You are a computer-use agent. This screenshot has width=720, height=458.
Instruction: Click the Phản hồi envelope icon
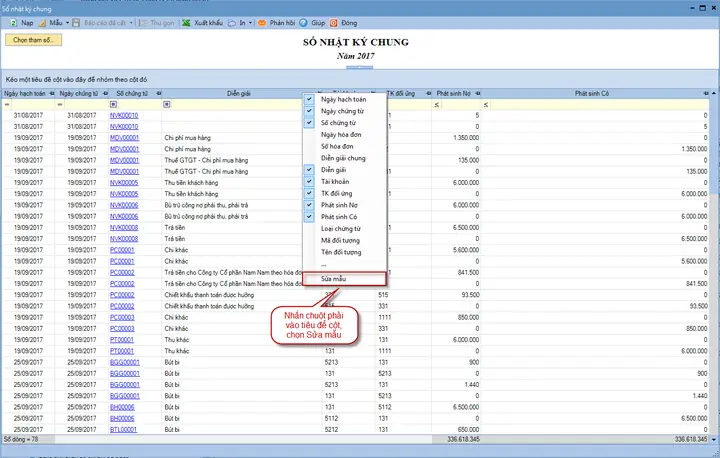pos(262,23)
